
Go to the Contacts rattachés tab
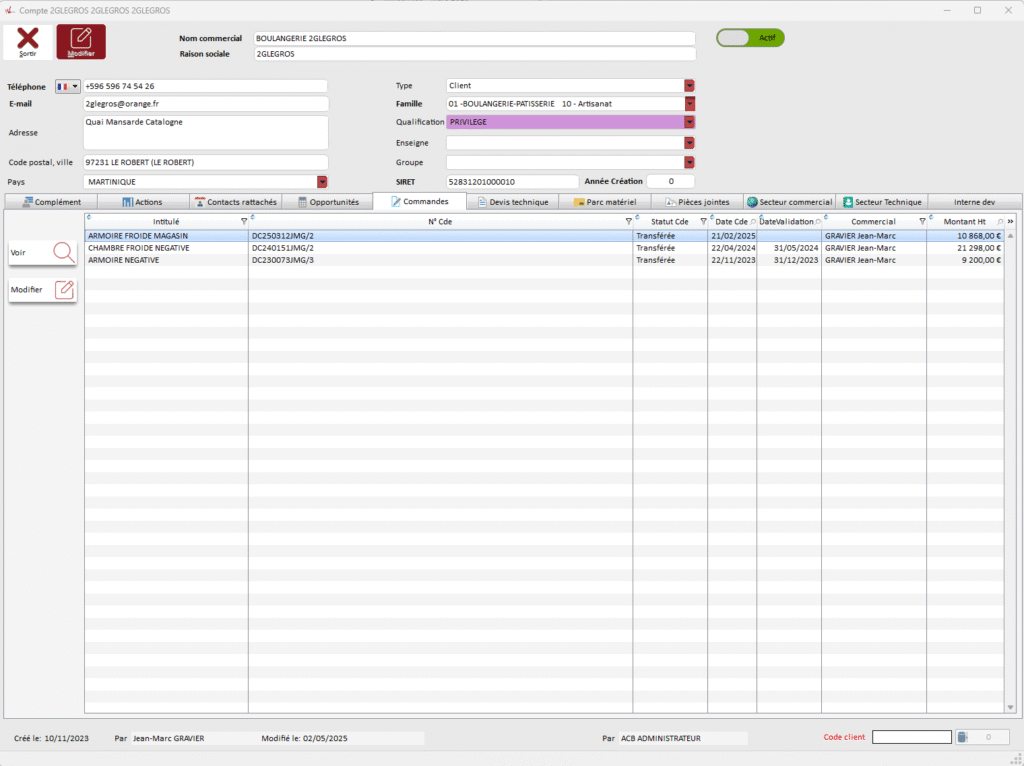pyautogui.click(x=236, y=202)
